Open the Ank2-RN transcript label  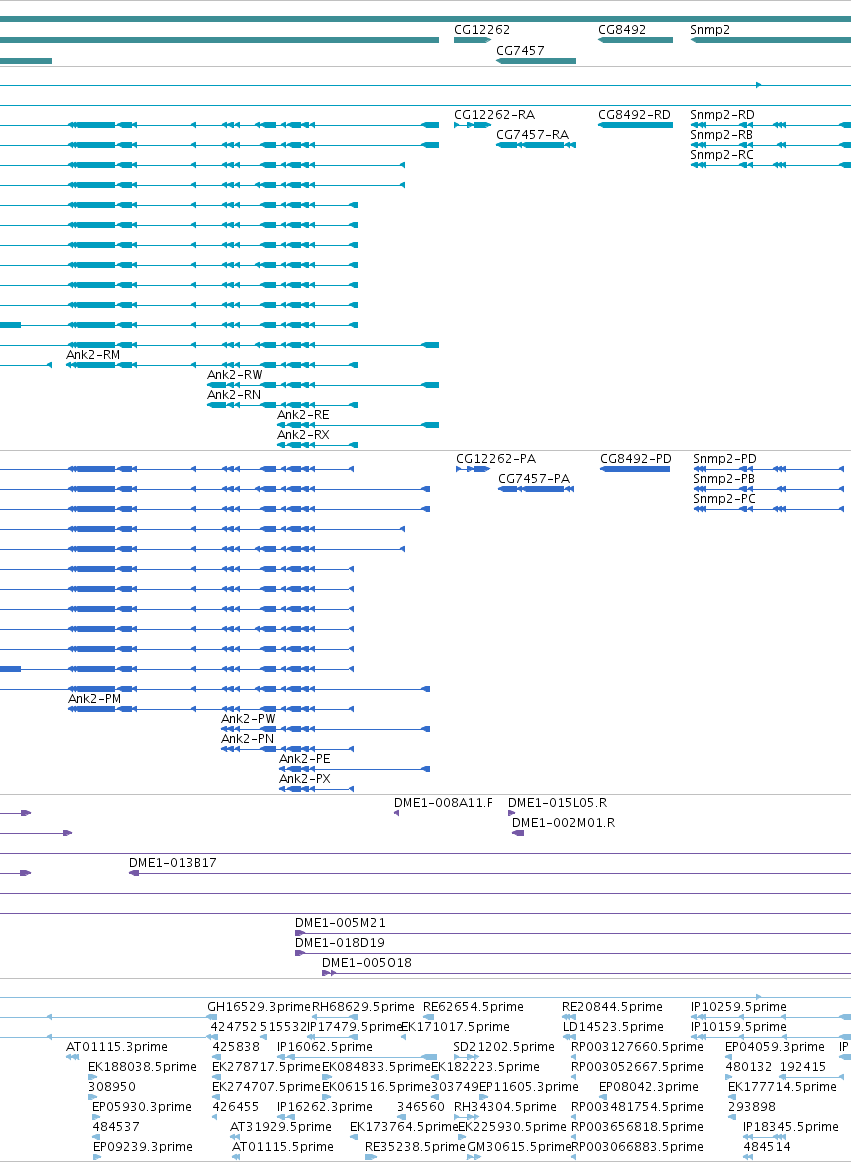click(234, 395)
